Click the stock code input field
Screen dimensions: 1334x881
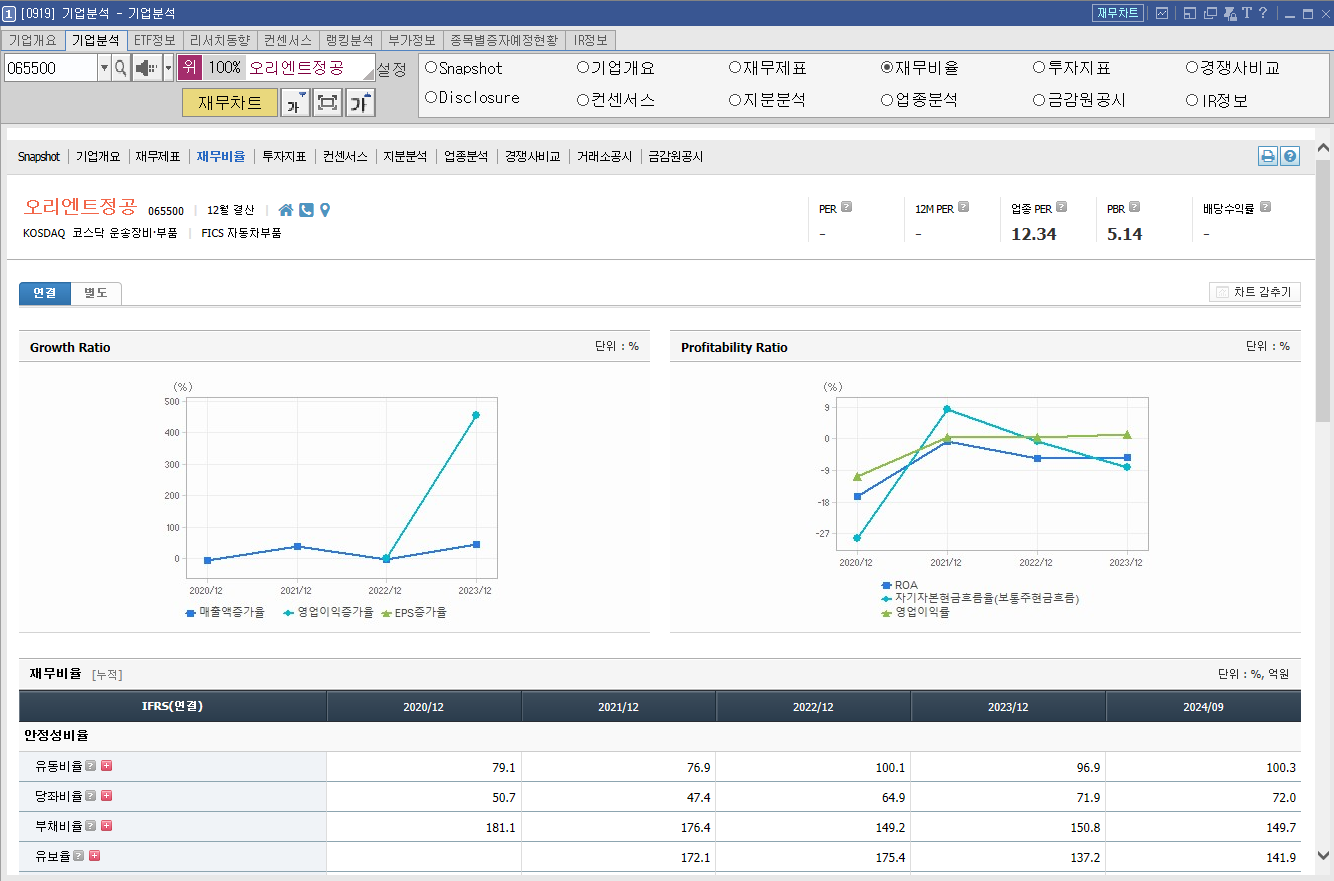pyautogui.click(x=50, y=68)
